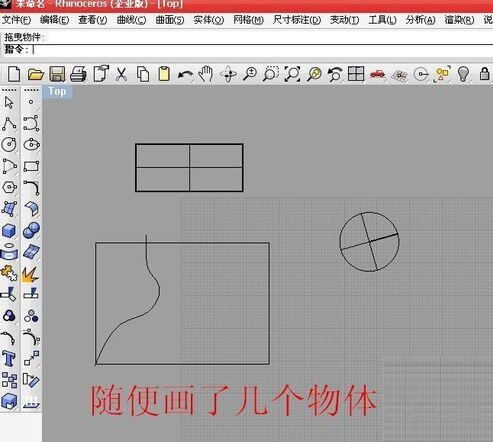Open the 编辑(E) menu

tap(54, 20)
